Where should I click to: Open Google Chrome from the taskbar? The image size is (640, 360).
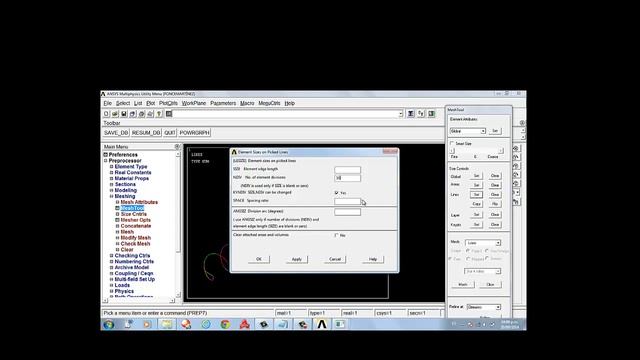click(225, 324)
